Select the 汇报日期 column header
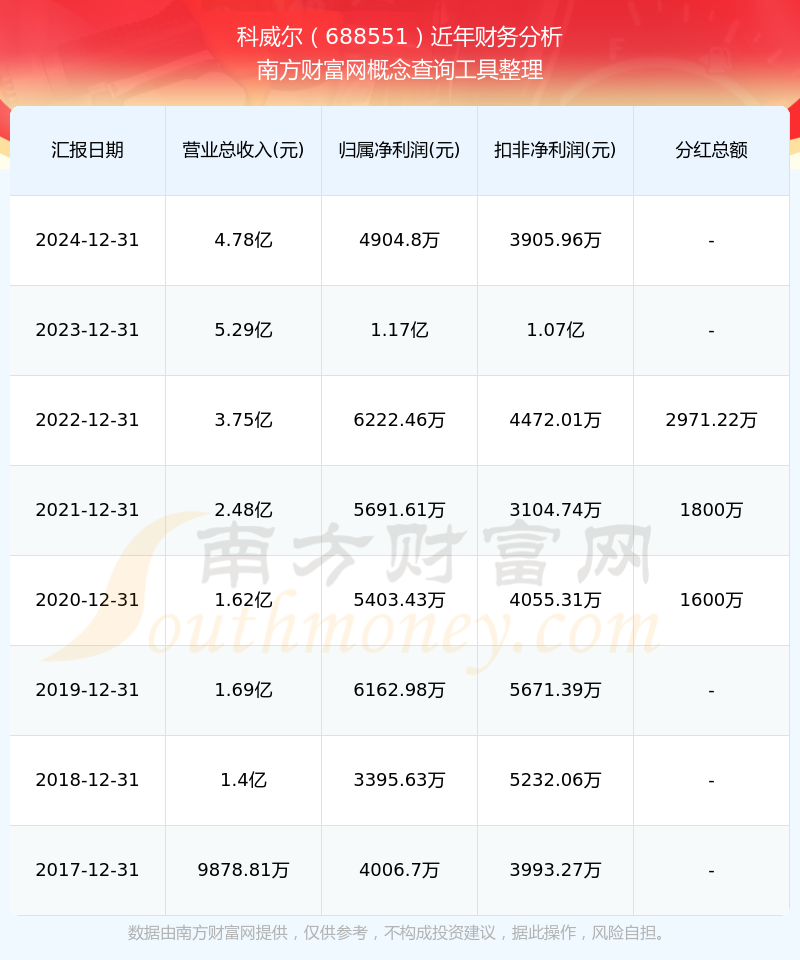Image resolution: width=800 pixels, height=960 pixels. [88, 150]
